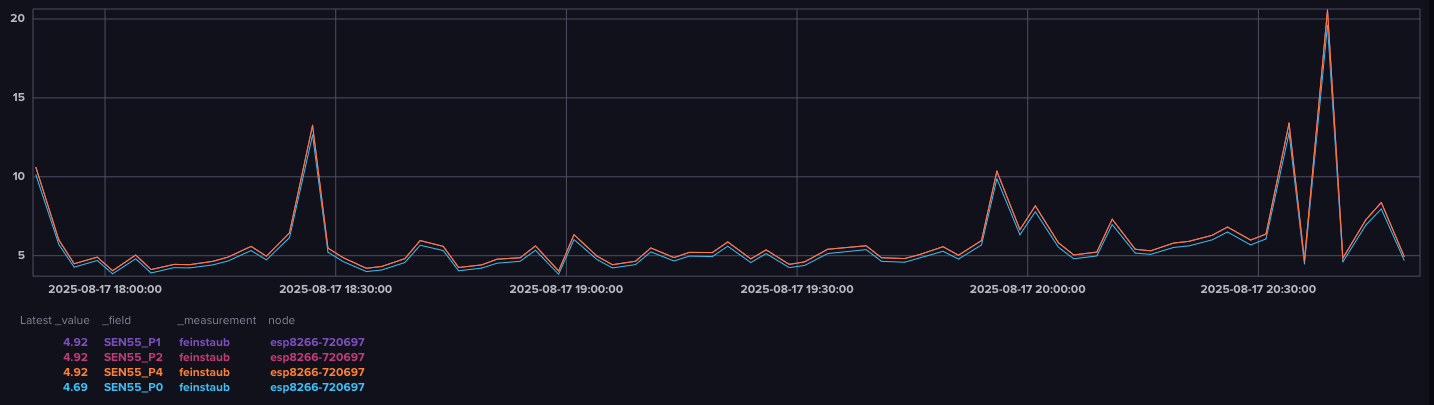Screen dimensions: 1434x405
Task: Click the y-axis label 15
Action: point(17,97)
